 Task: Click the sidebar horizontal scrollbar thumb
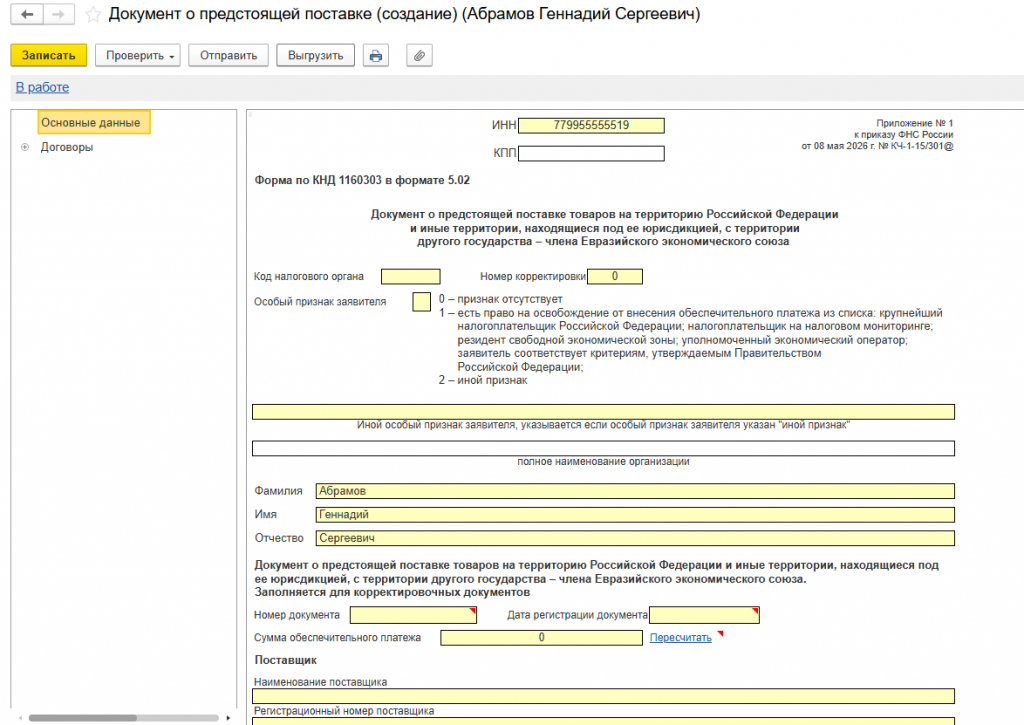click(82, 718)
